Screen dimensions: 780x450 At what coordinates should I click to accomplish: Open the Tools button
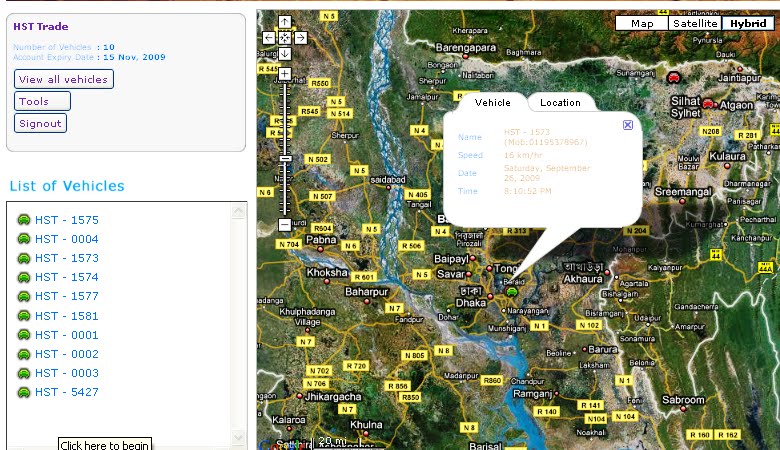coord(42,101)
